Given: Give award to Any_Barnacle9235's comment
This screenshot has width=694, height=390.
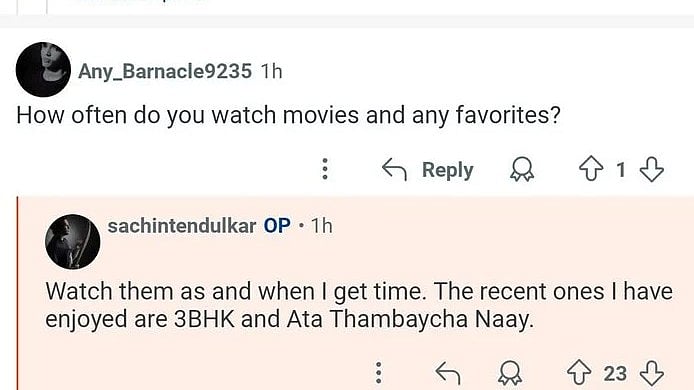Looking at the screenshot, I should pos(522,170).
